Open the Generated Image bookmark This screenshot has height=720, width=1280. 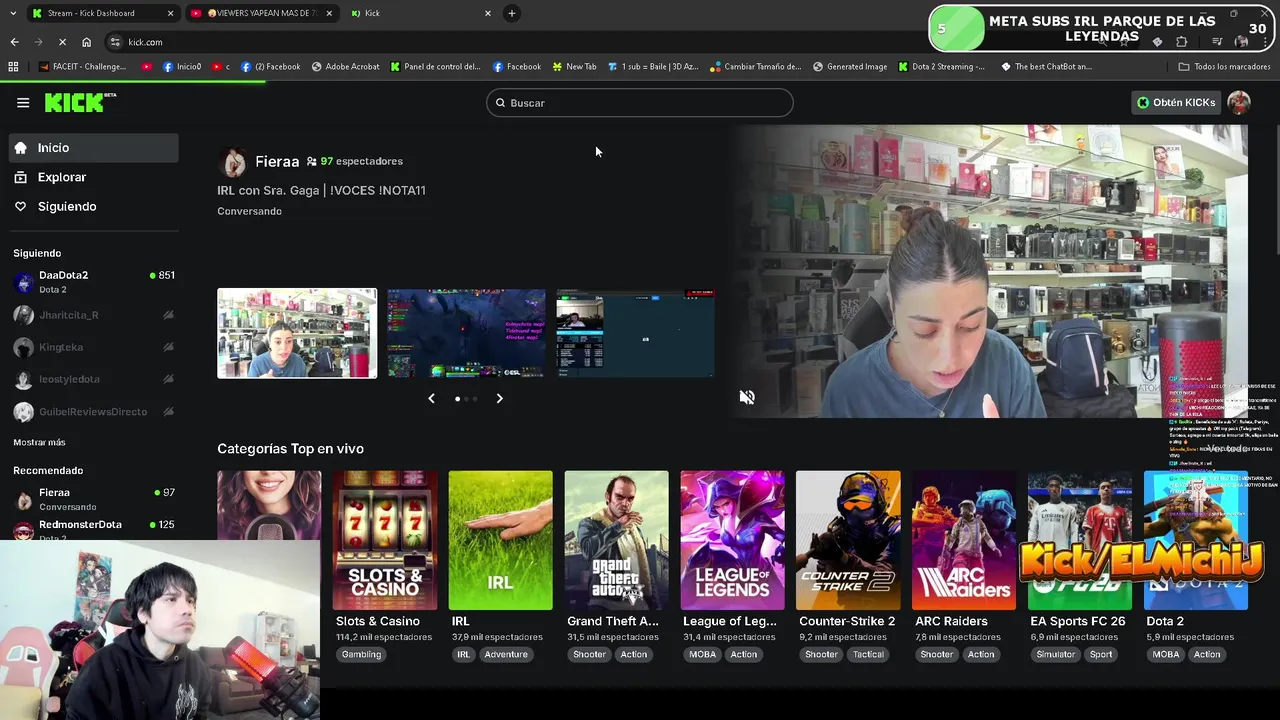pos(850,67)
